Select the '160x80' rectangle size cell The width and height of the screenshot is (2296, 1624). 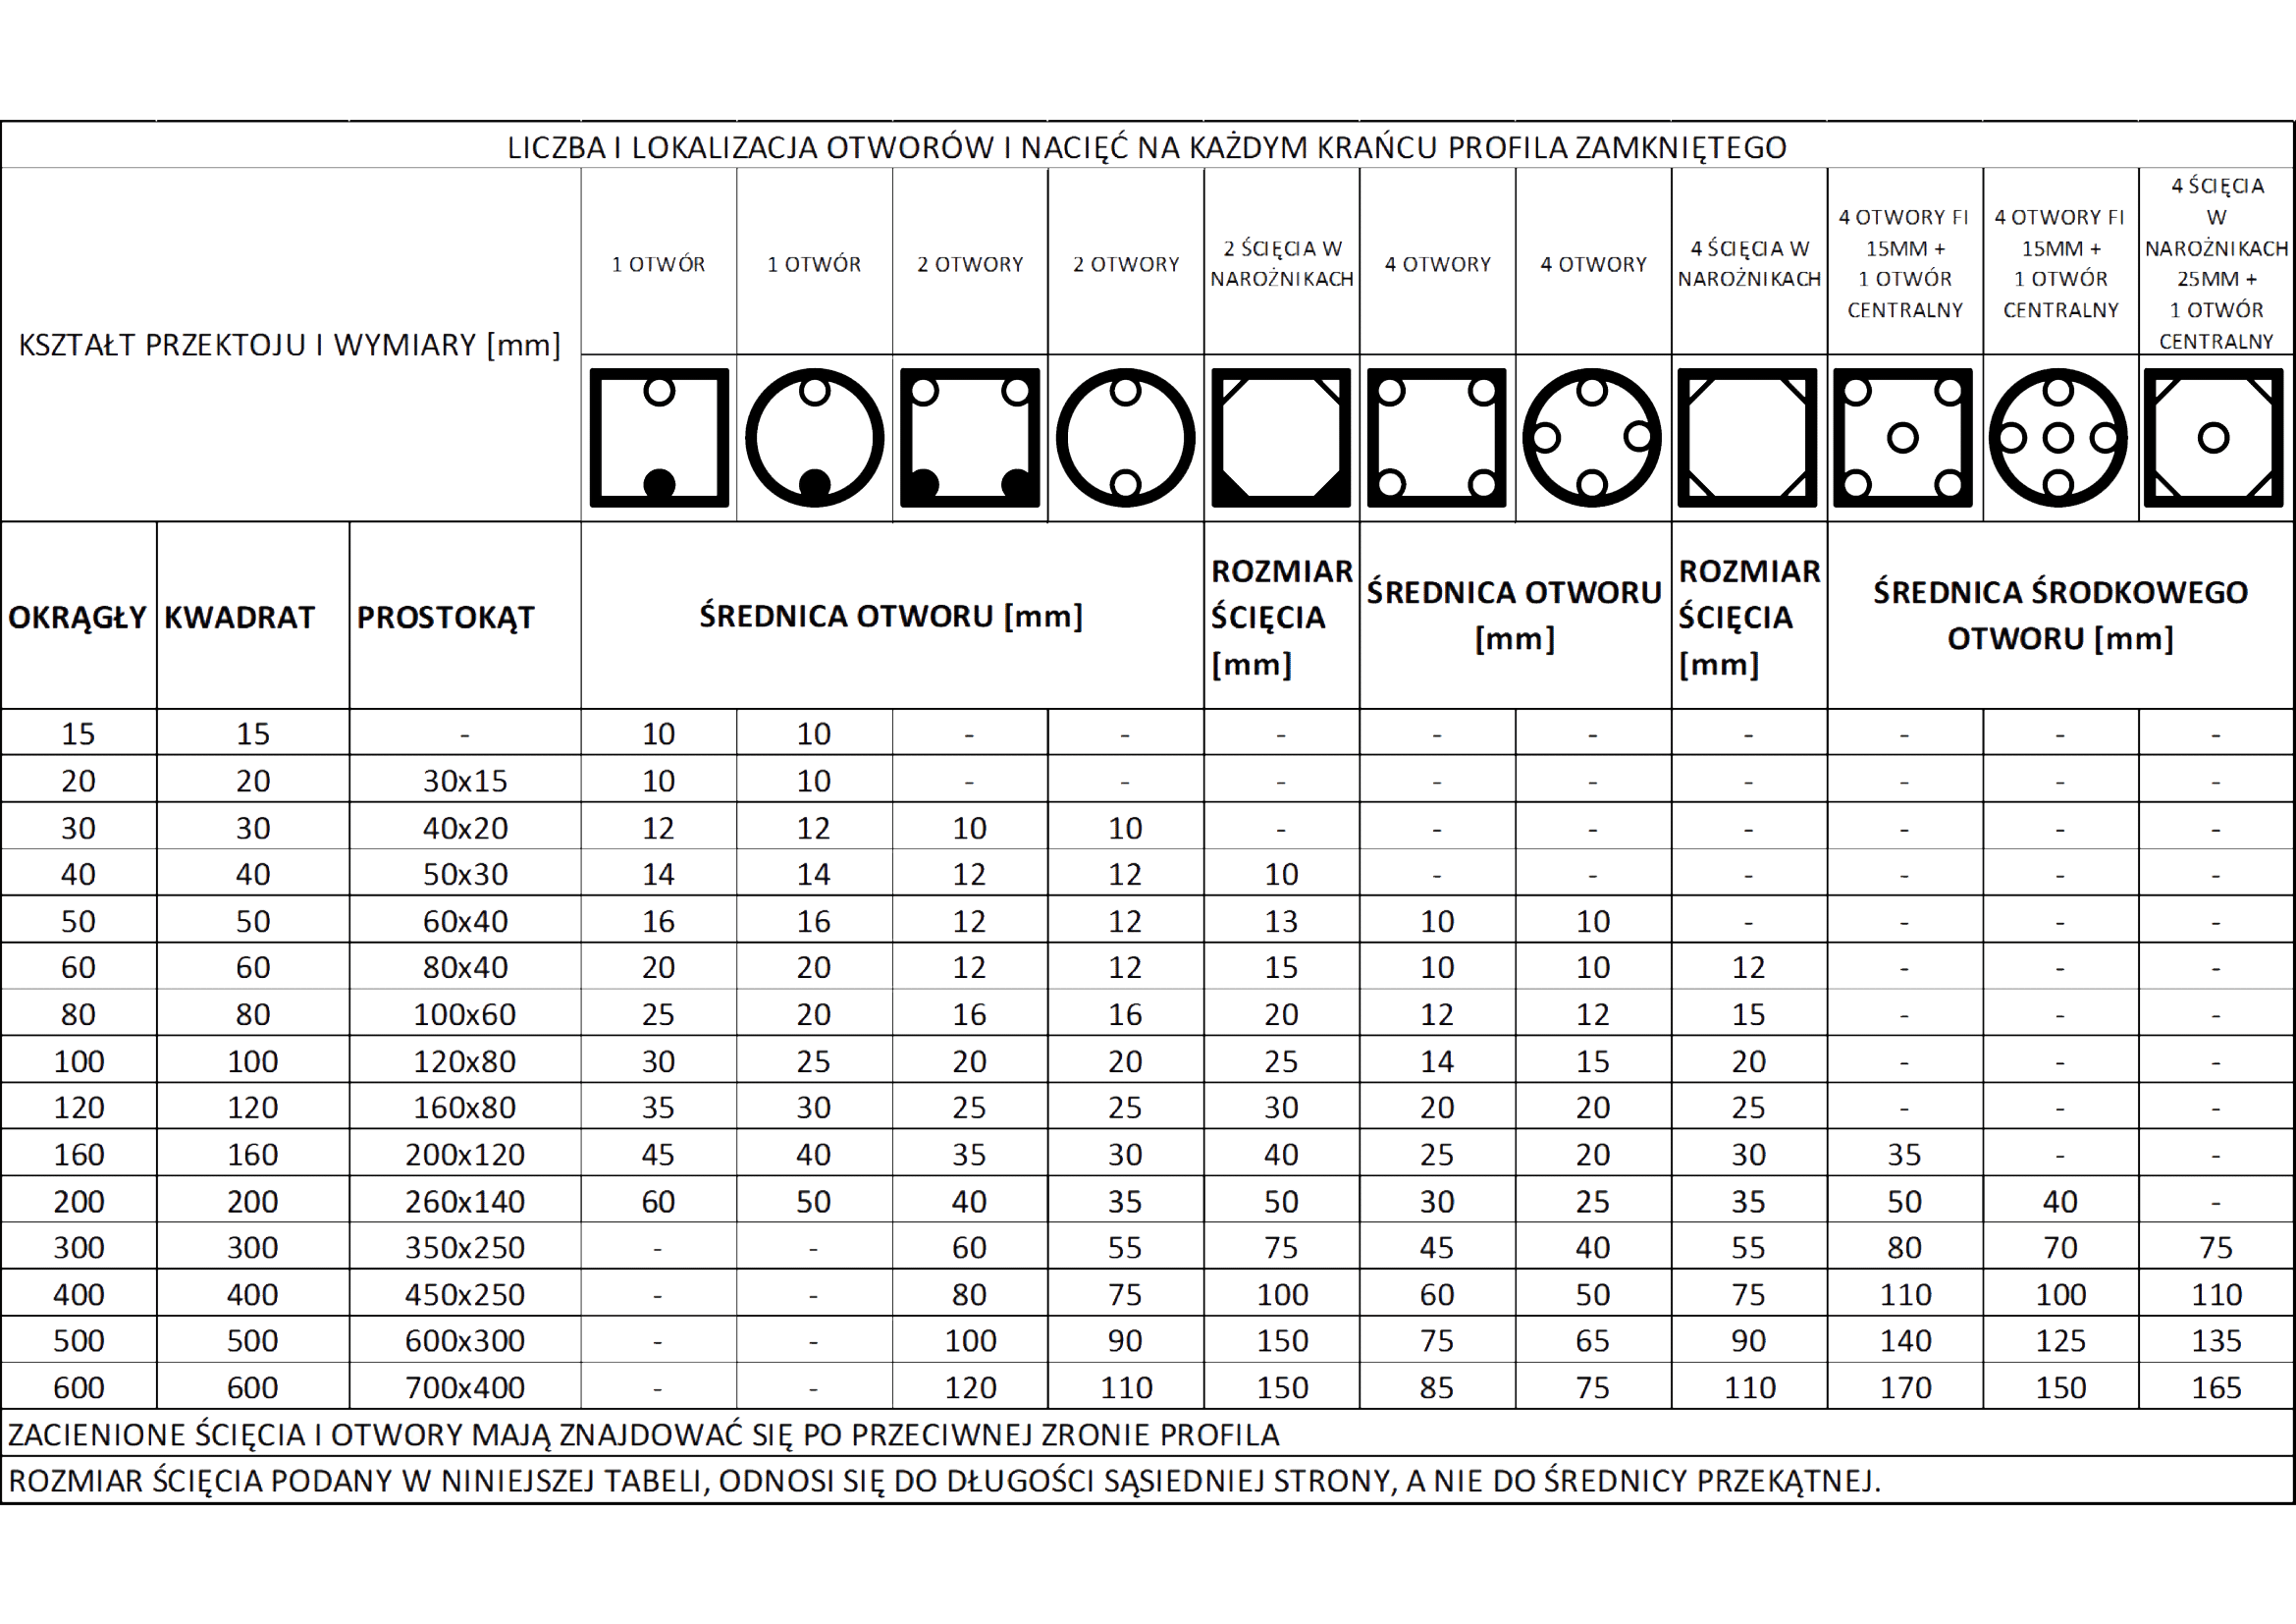point(465,1107)
